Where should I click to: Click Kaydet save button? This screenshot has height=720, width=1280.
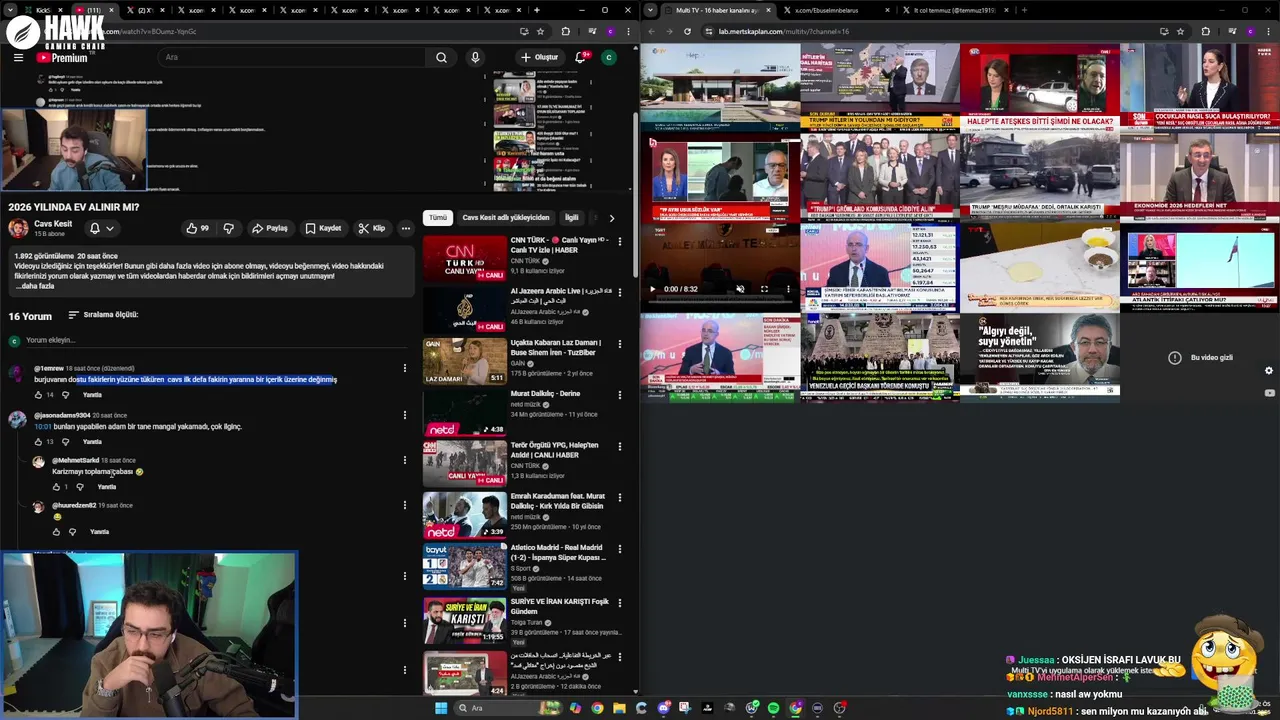tap(323, 228)
